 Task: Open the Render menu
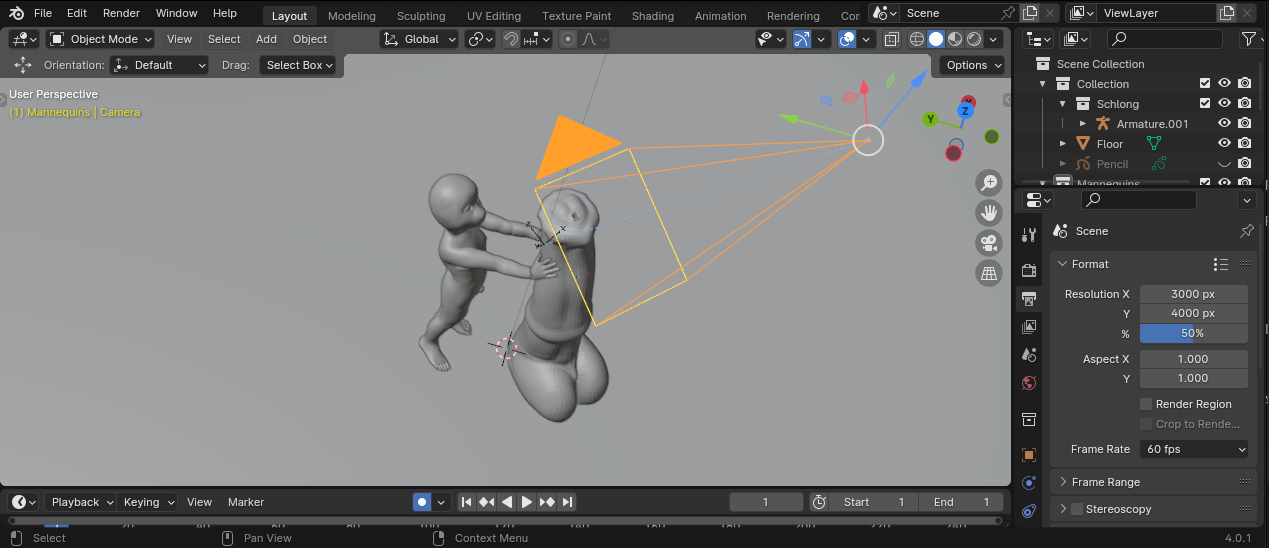121,13
